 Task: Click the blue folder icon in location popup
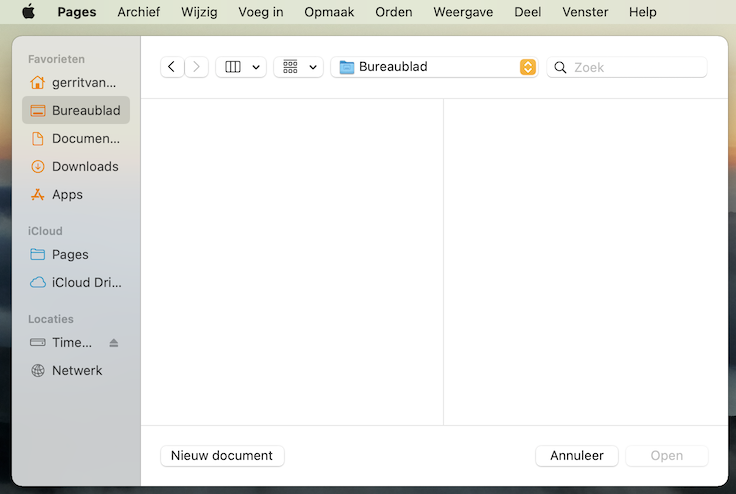point(346,67)
